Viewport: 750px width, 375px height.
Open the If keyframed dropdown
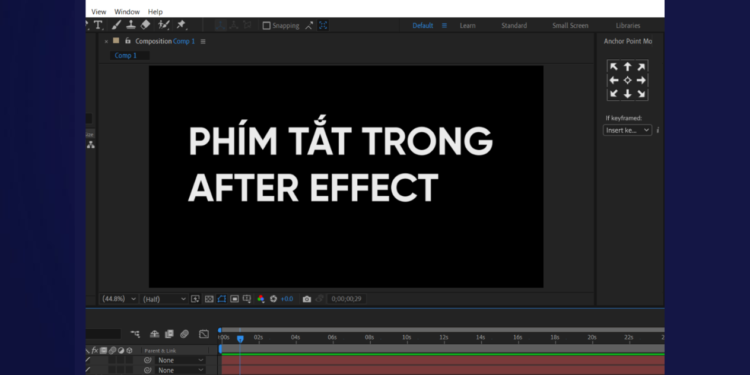coord(627,130)
